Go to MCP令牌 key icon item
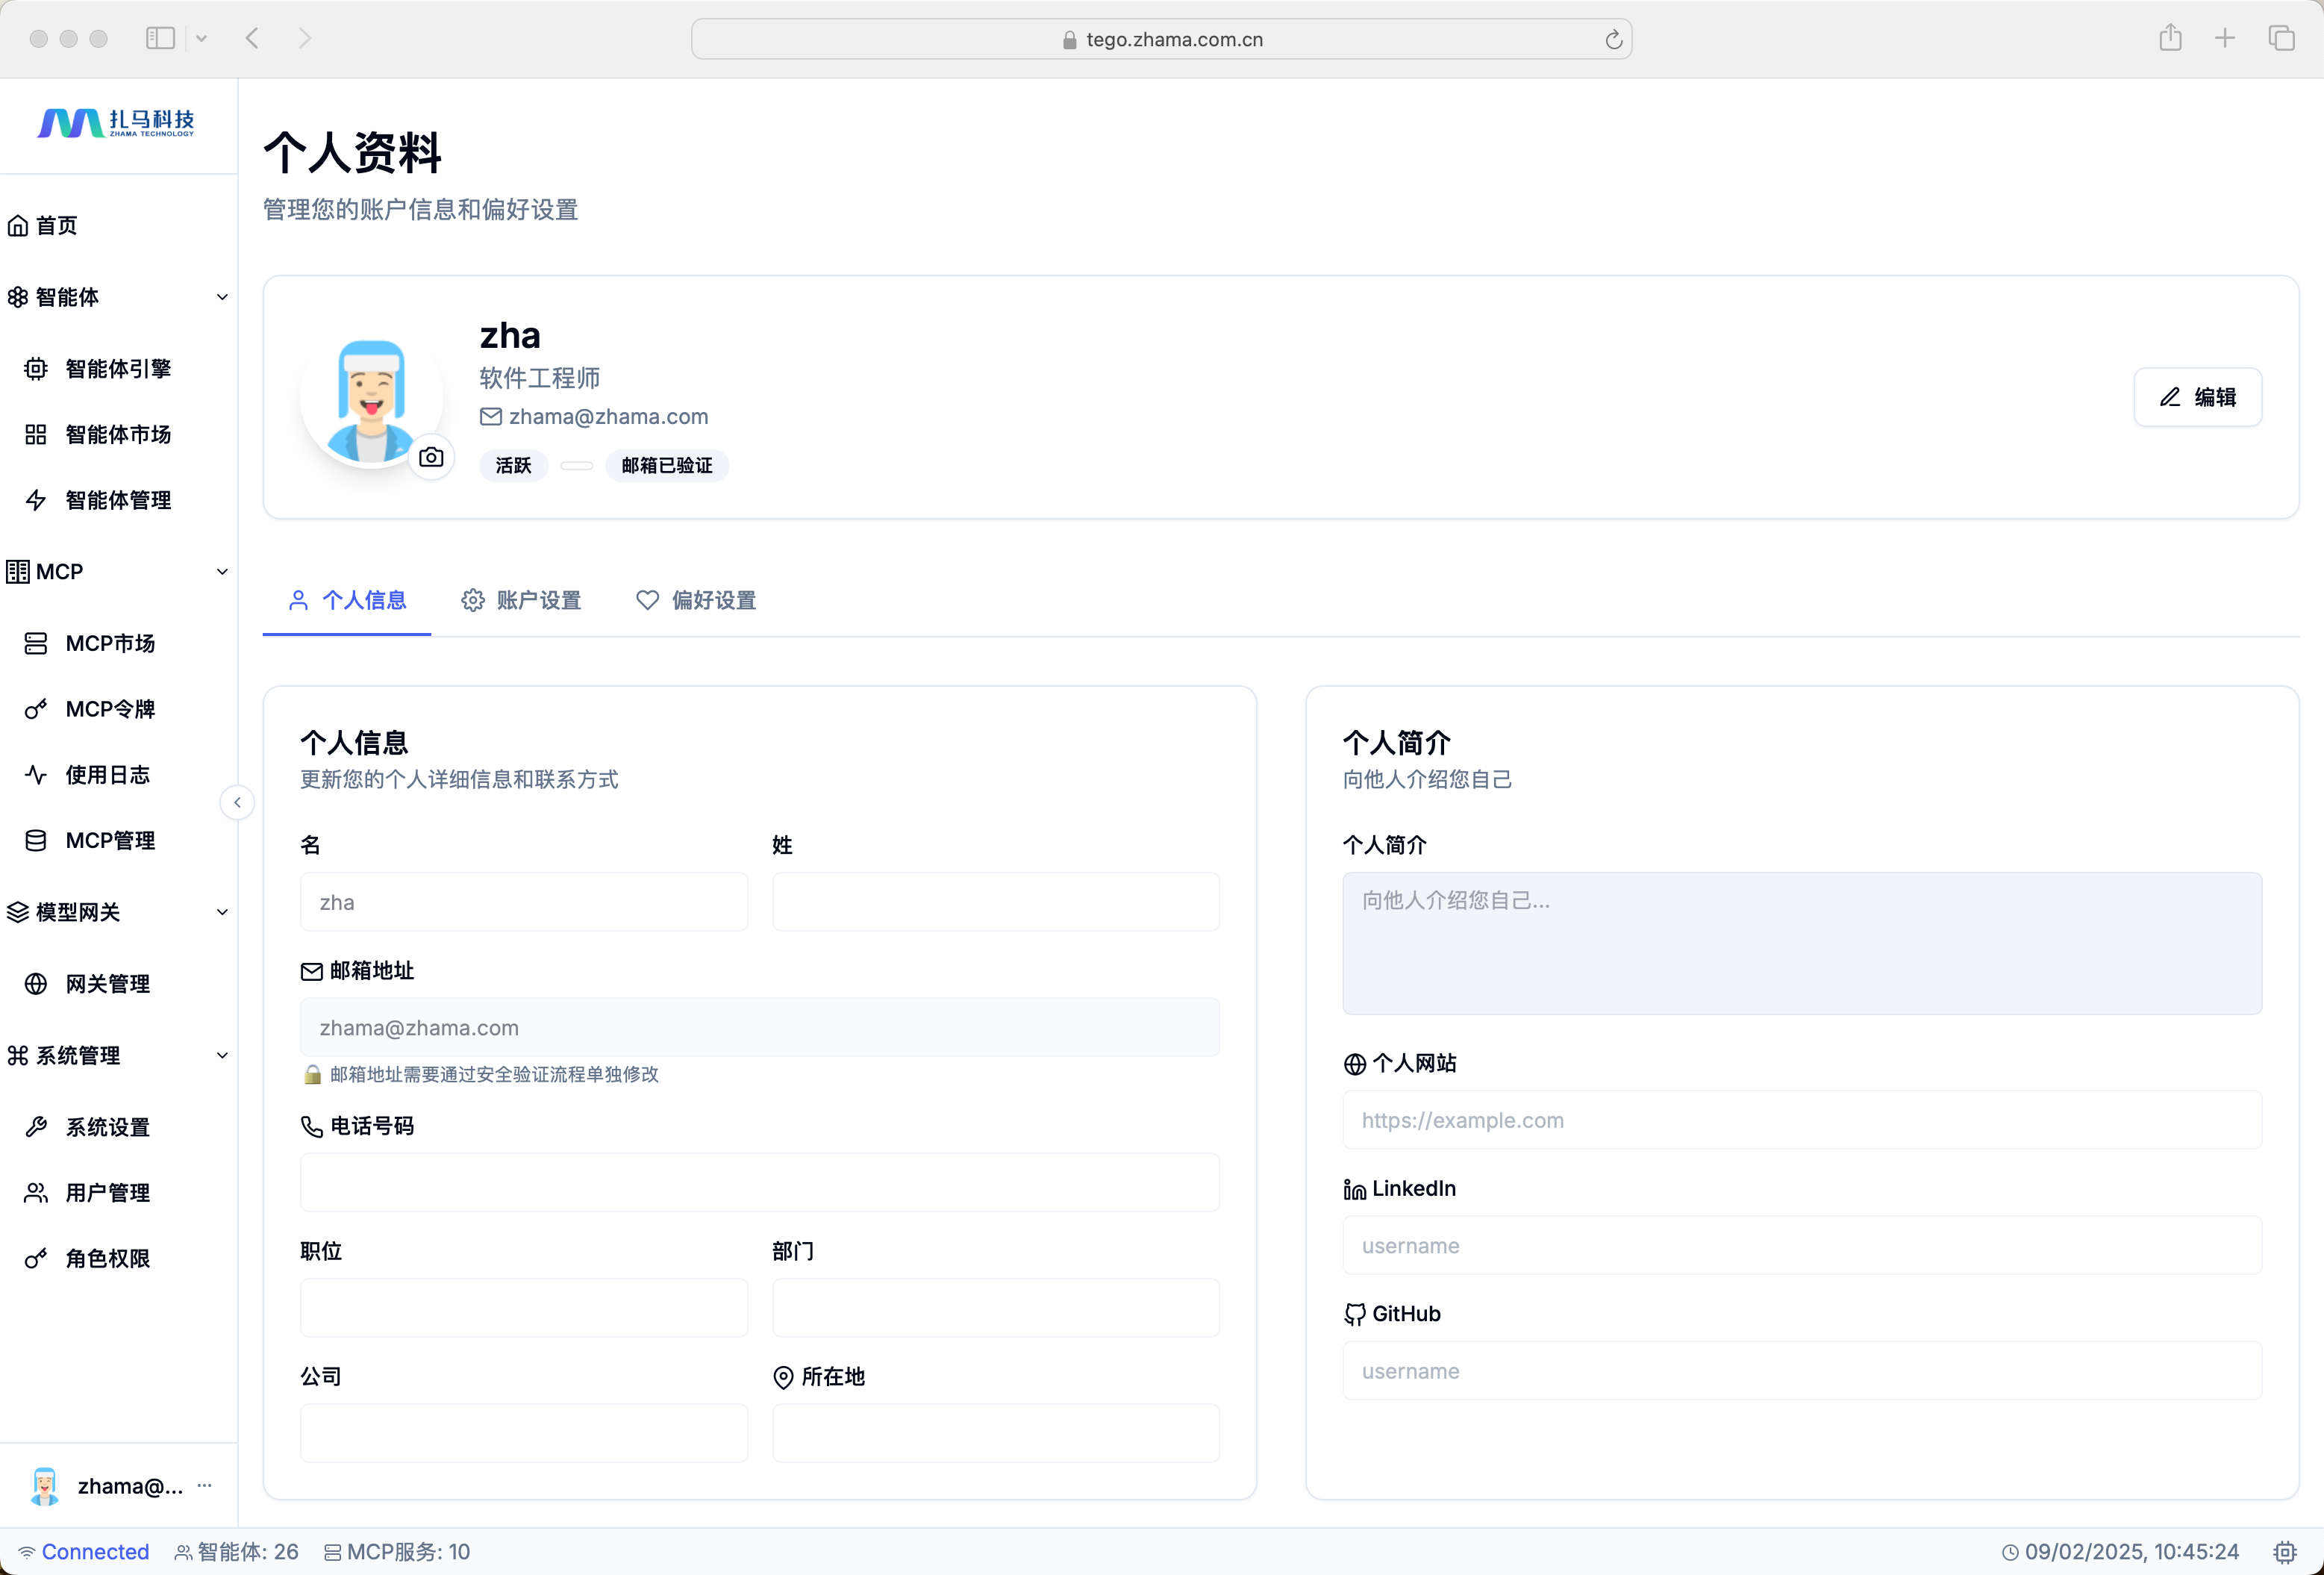This screenshot has width=2324, height=1575. [109, 709]
